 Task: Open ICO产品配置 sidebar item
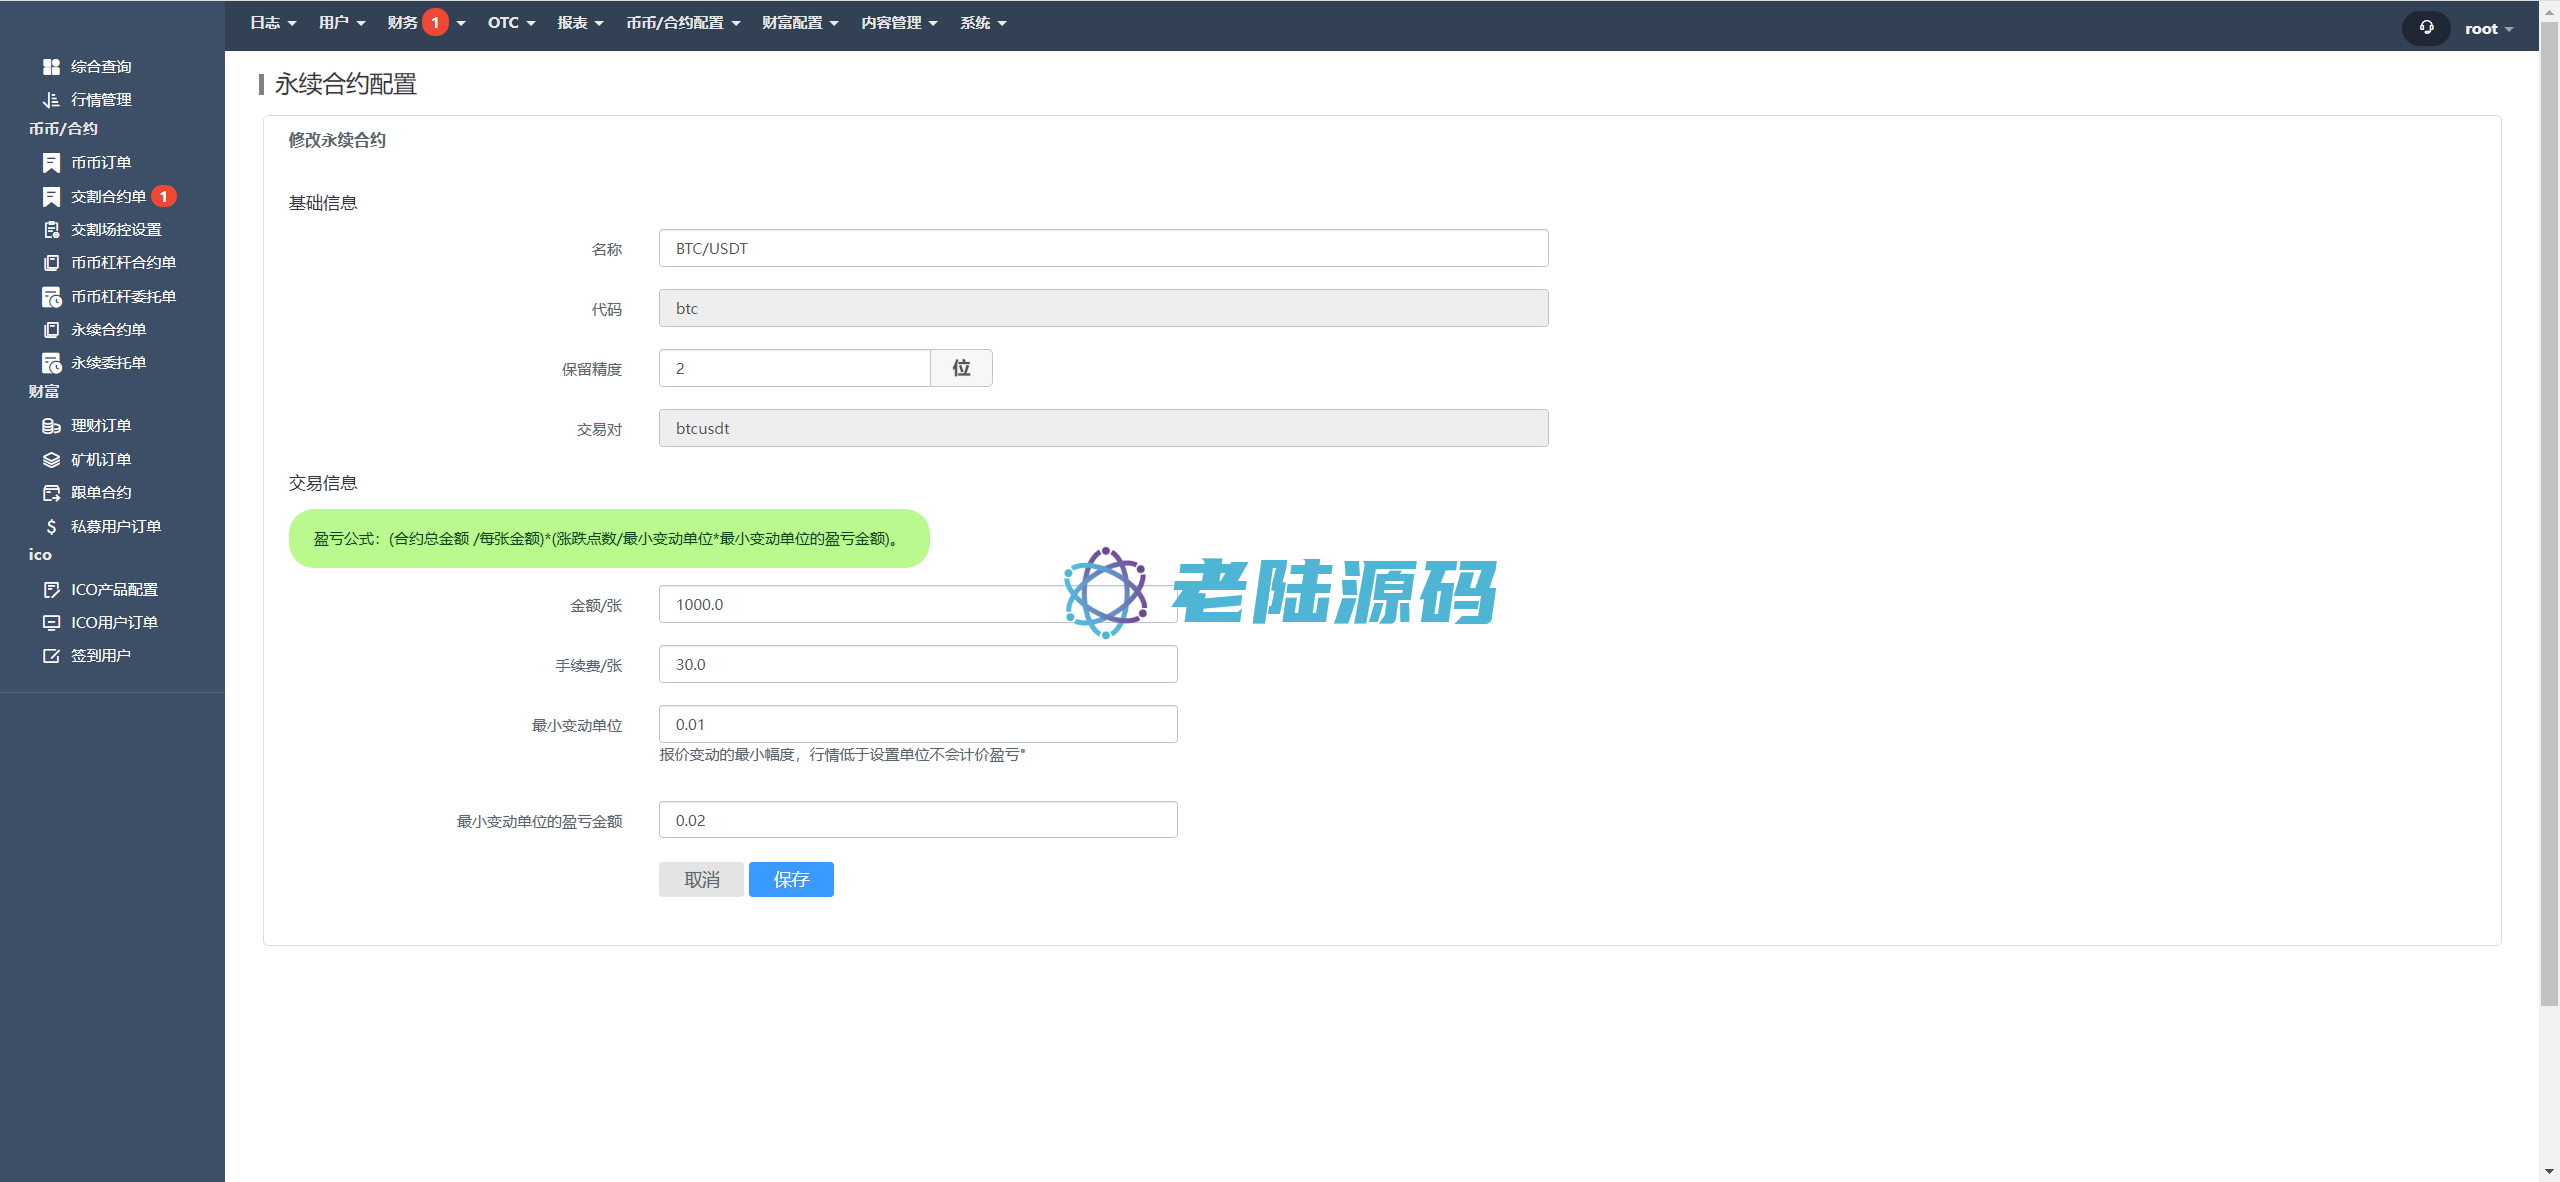click(114, 590)
